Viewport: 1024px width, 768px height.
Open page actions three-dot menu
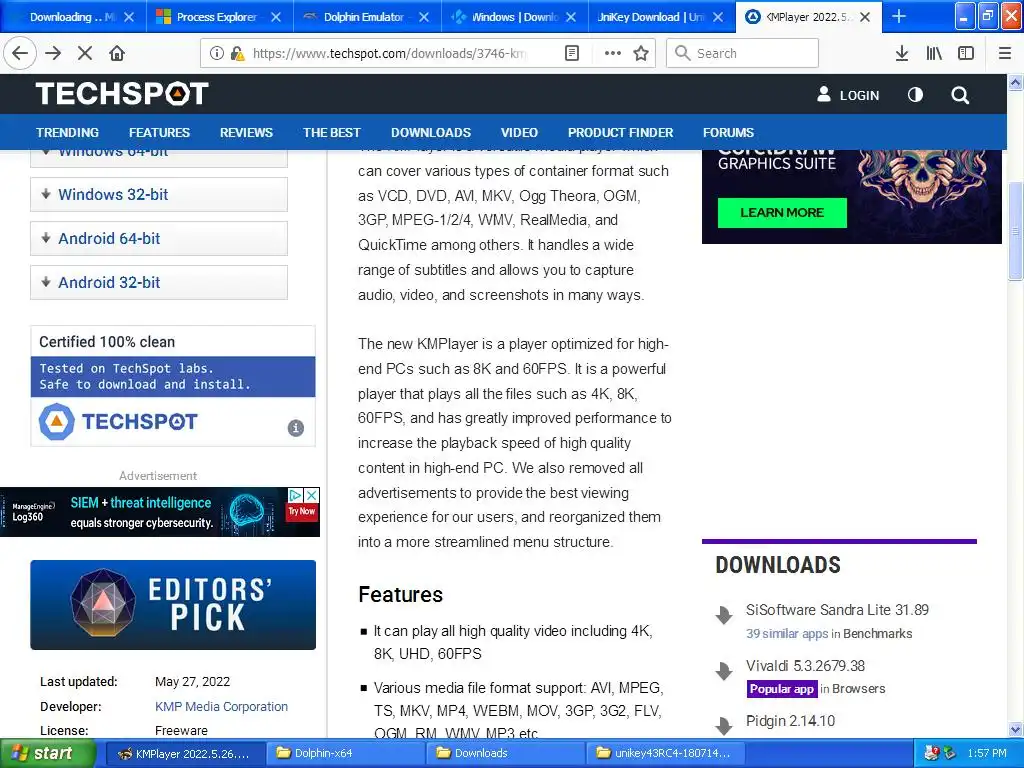tap(613, 54)
